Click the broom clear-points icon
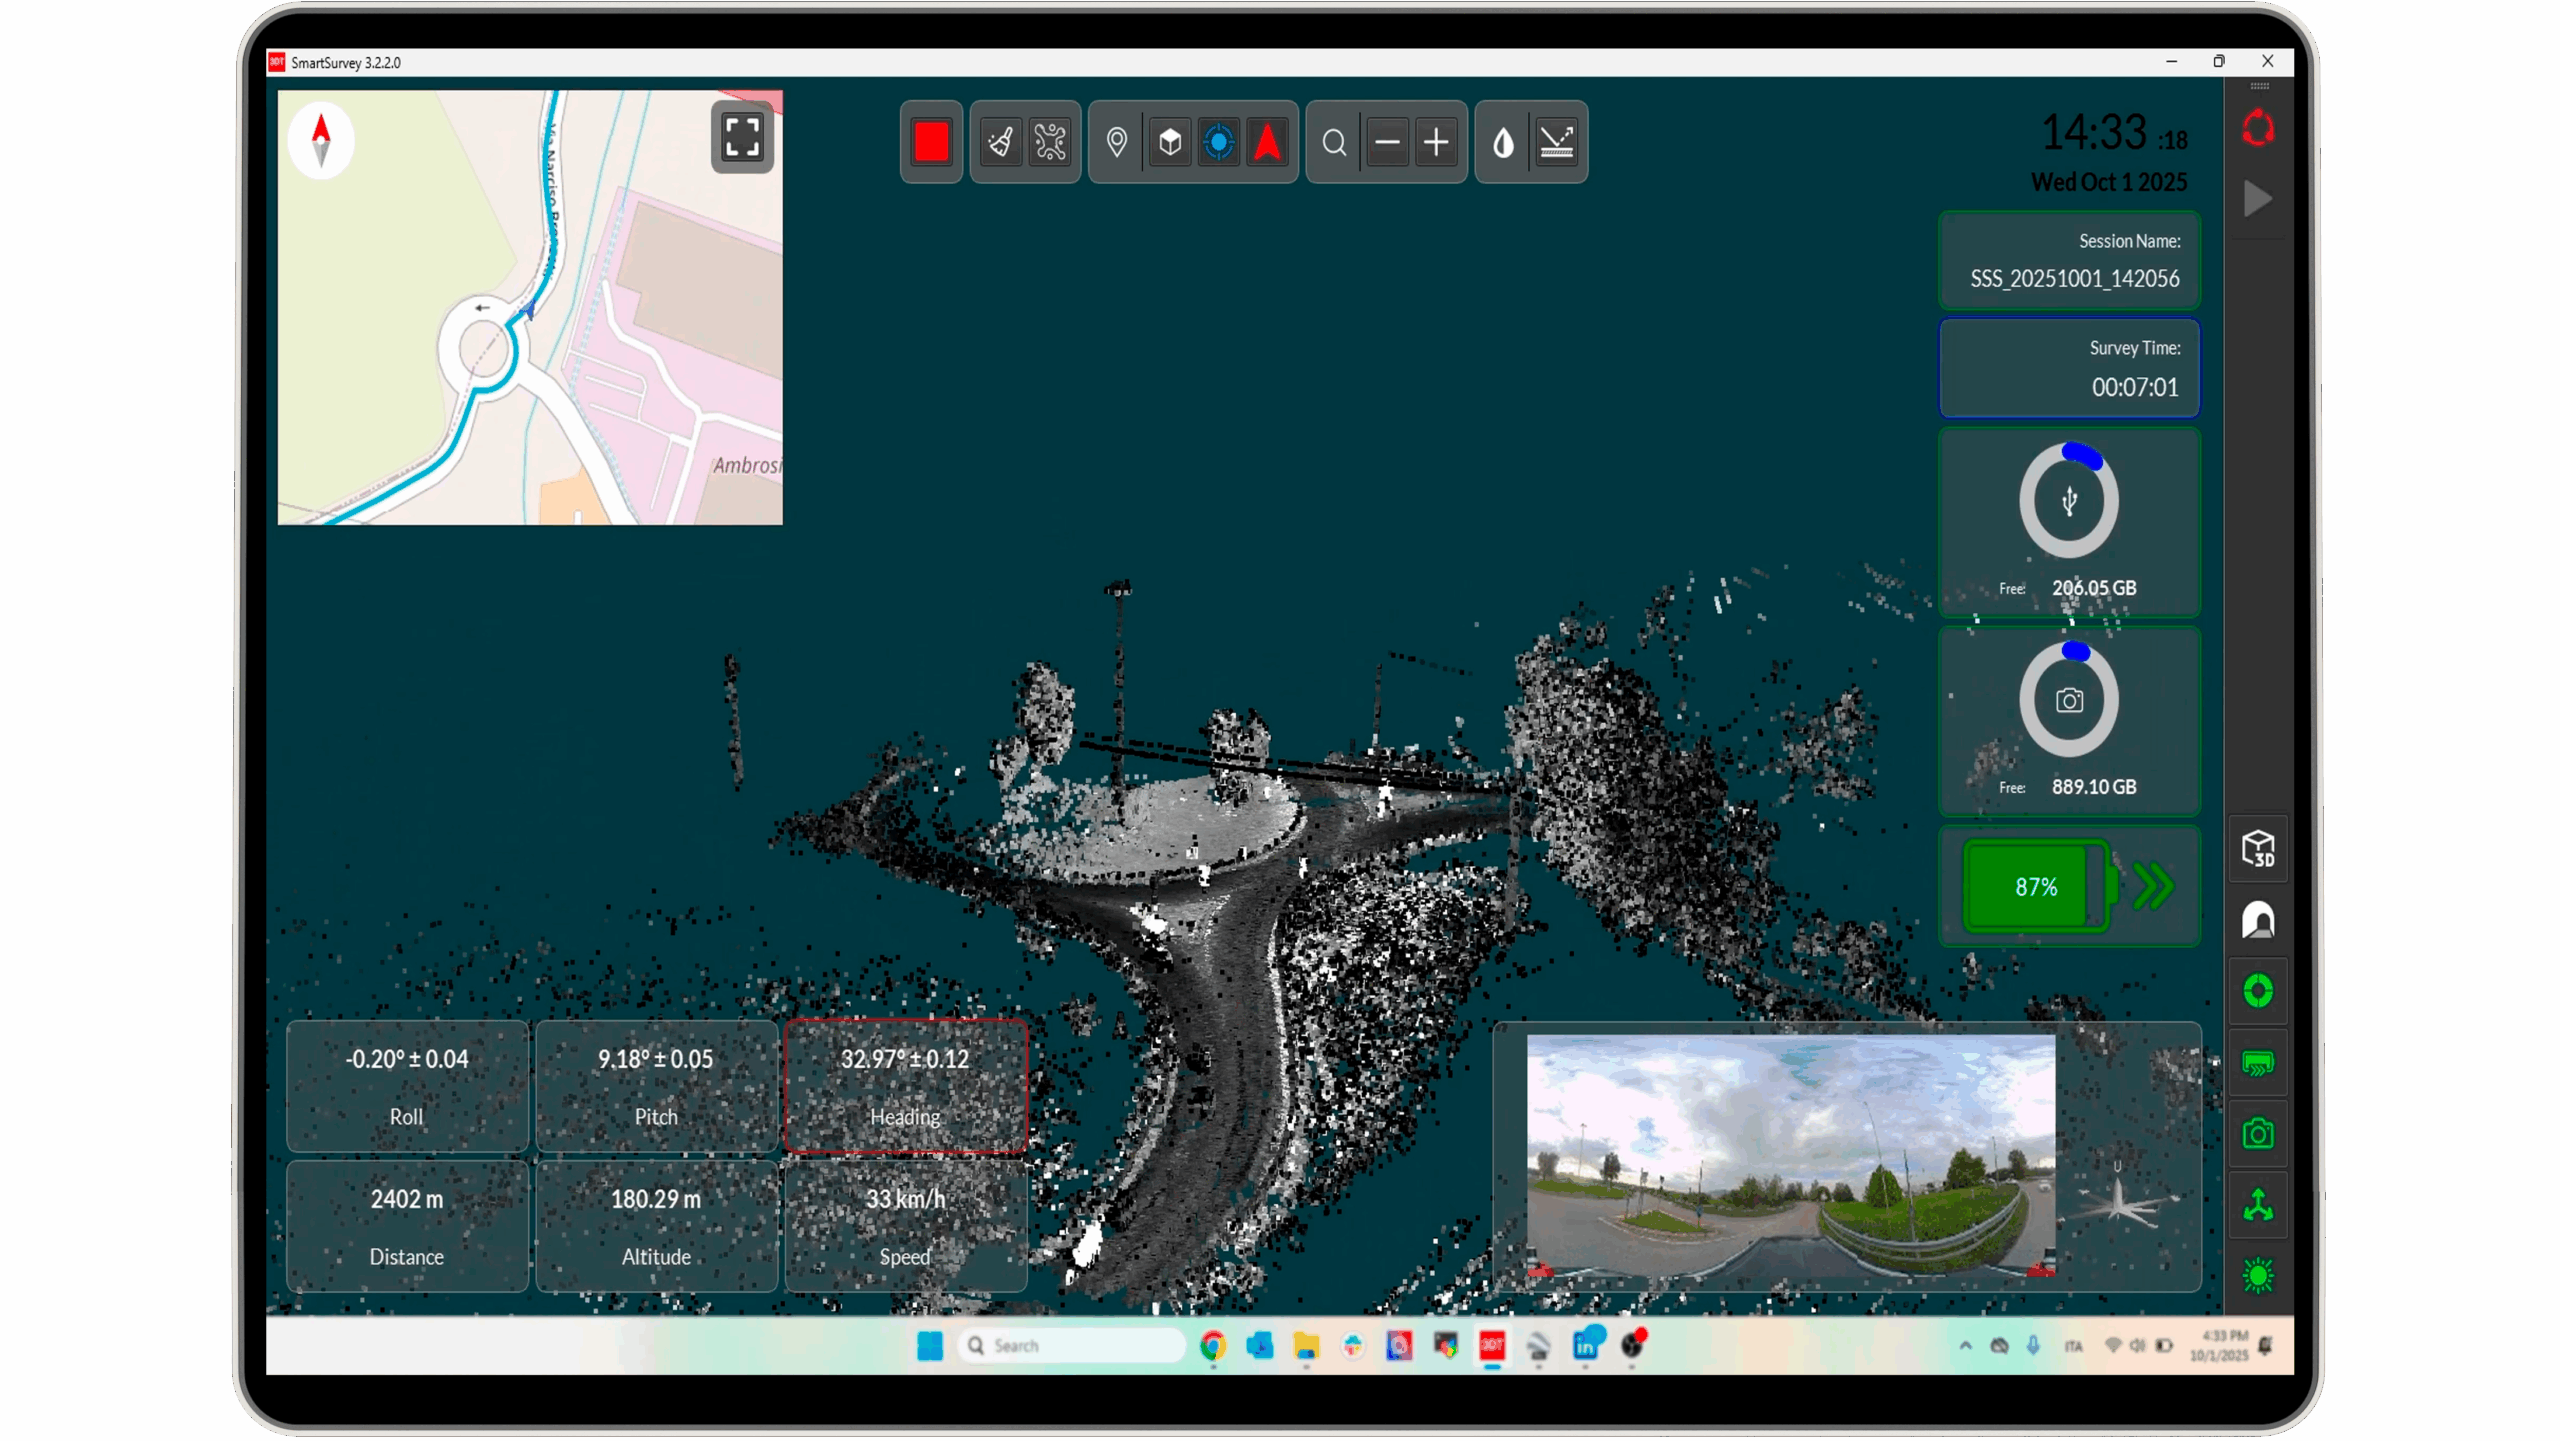2560x1441 pixels. [1000, 142]
